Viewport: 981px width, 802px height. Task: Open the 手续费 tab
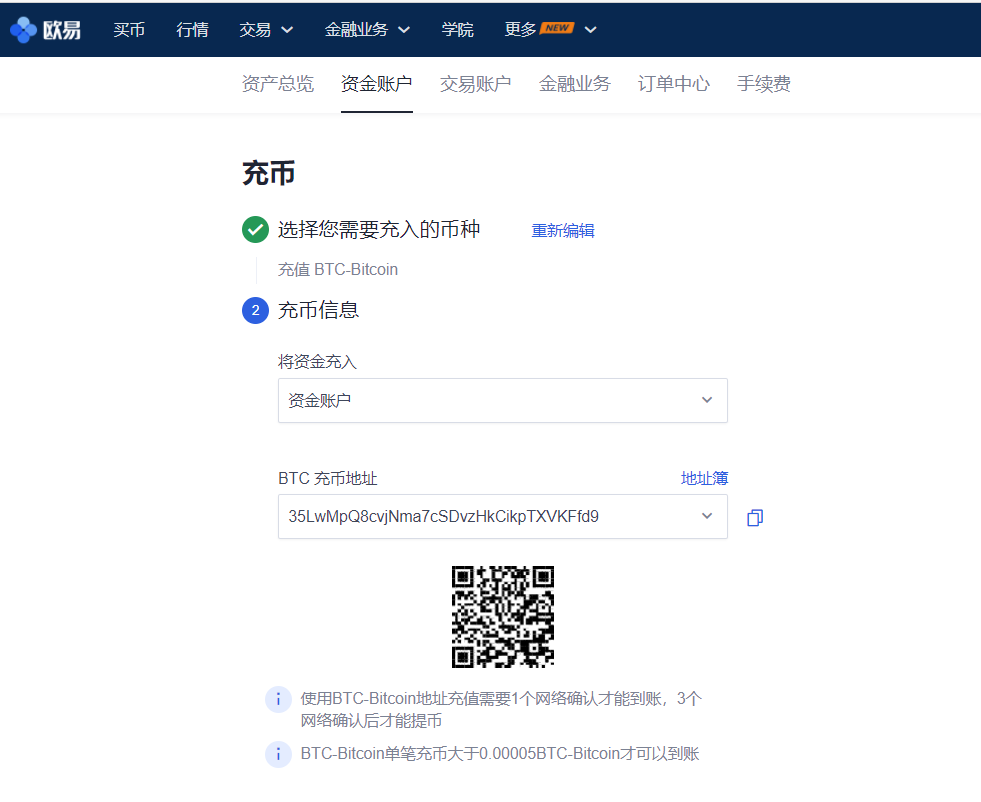pos(764,84)
